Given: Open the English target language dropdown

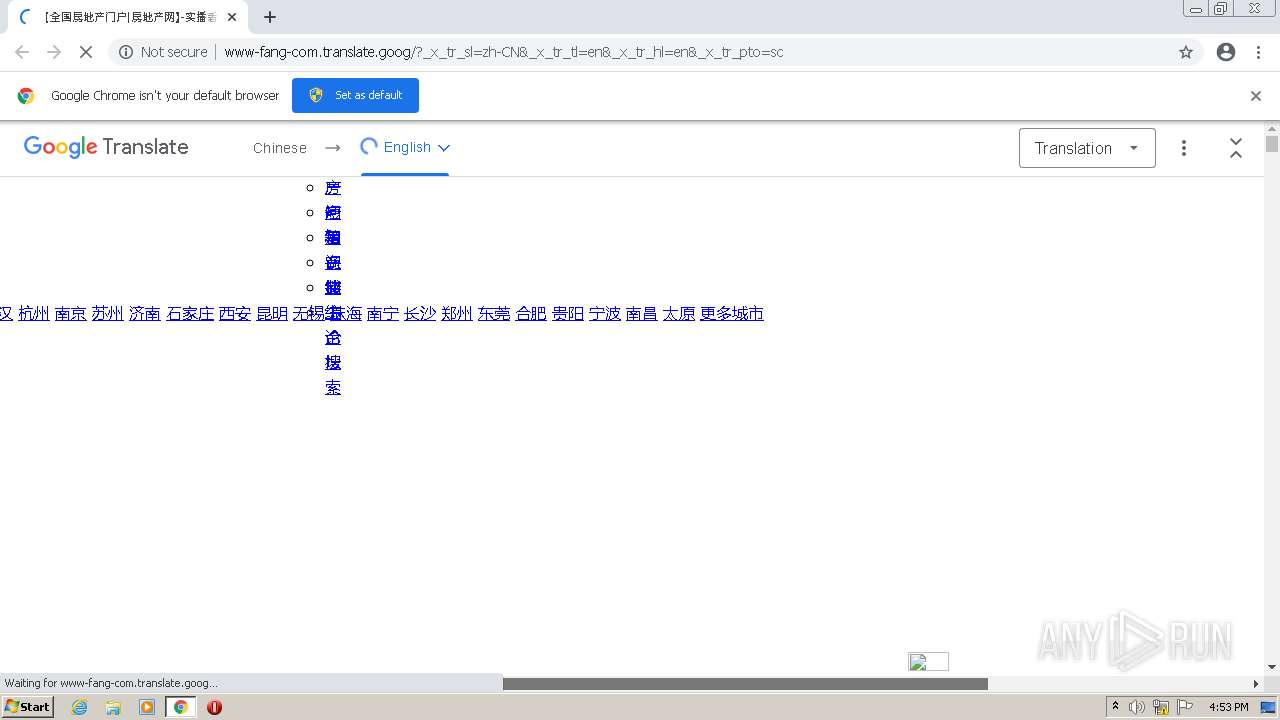Looking at the screenshot, I should click(405, 147).
